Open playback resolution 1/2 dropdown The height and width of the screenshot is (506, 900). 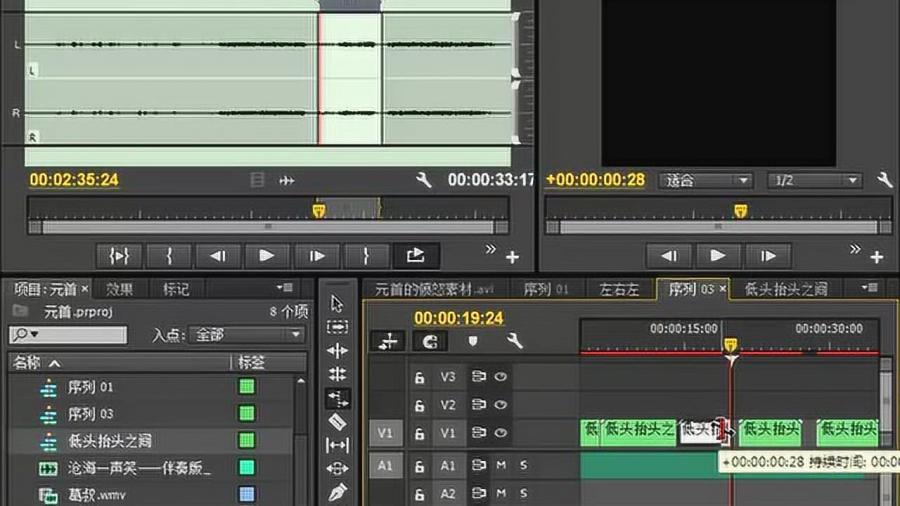click(x=815, y=181)
